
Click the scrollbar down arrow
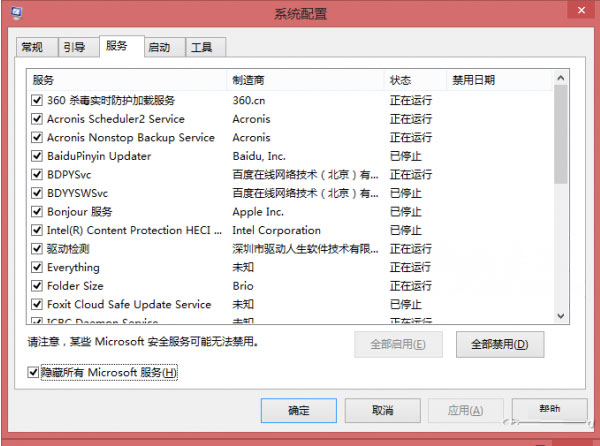pyautogui.click(x=561, y=316)
